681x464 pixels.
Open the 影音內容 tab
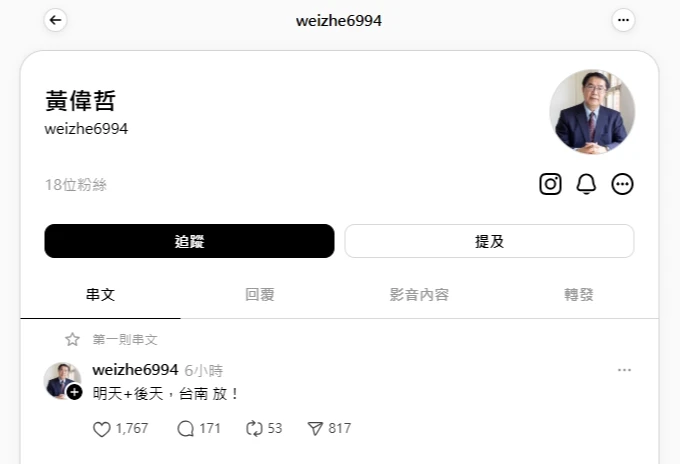[419, 295]
